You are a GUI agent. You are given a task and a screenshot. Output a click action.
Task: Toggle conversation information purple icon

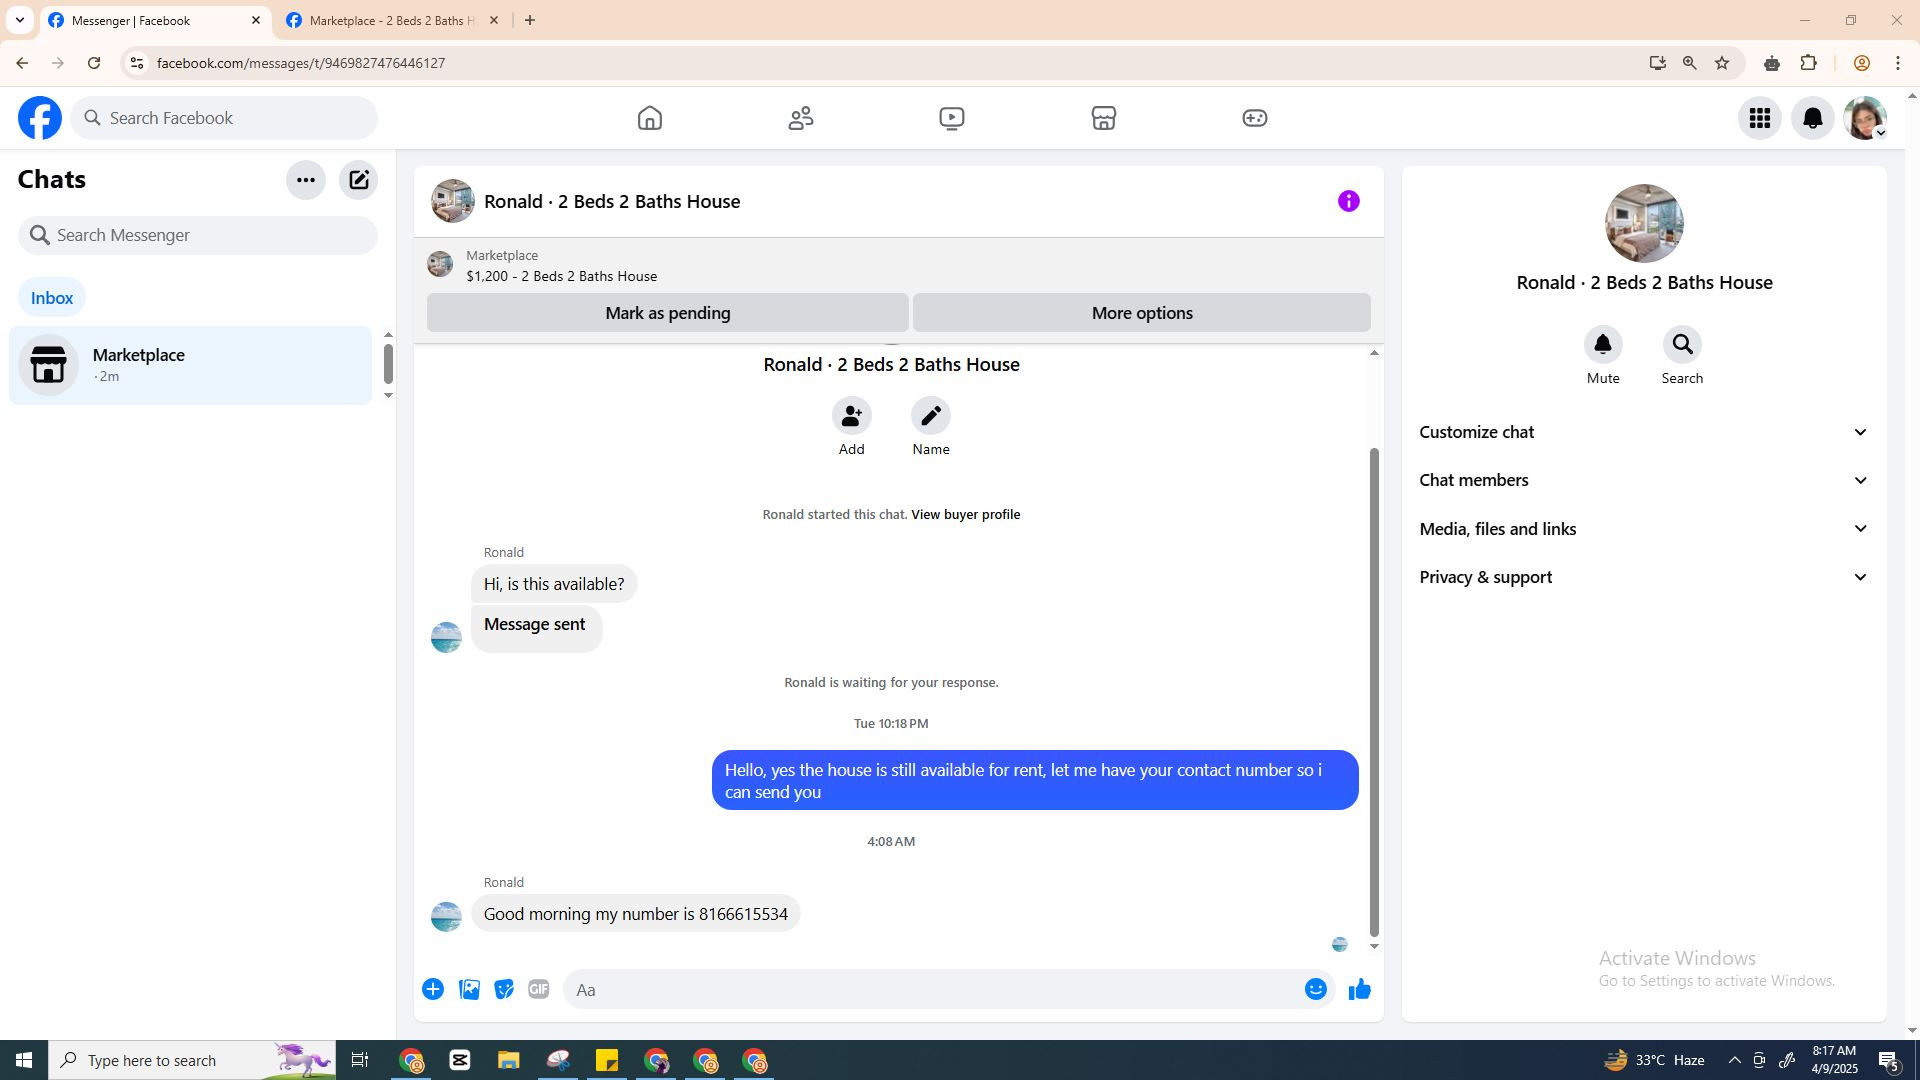(x=1349, y=201)
